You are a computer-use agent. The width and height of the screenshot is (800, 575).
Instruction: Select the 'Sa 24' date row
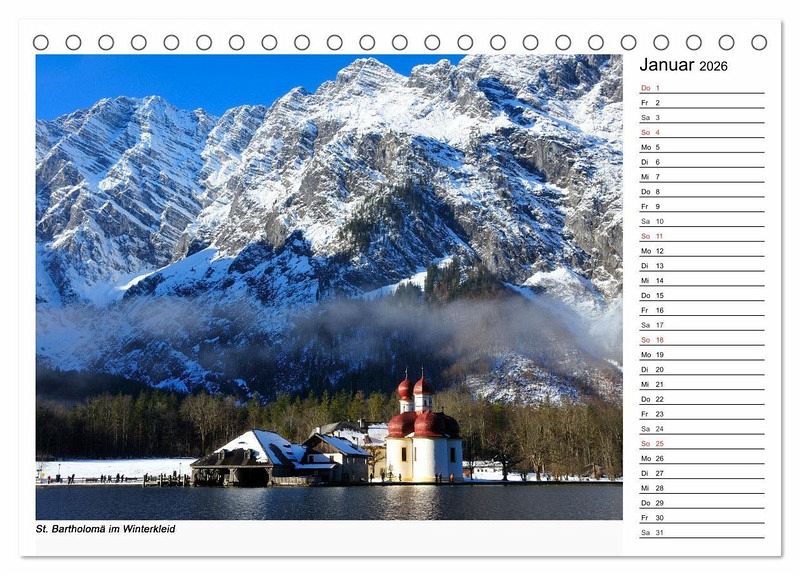(x=702, y=428)
